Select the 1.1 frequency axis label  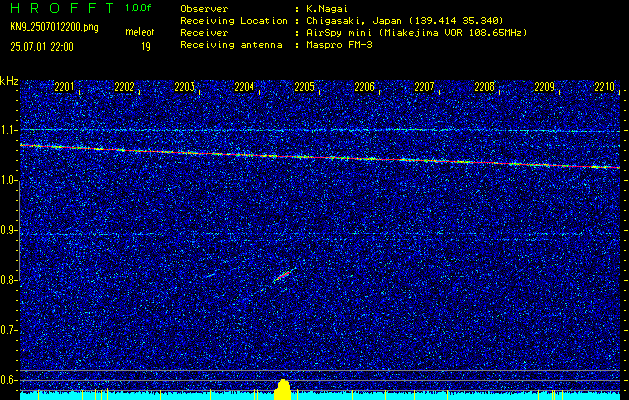(x=8, y=131)
